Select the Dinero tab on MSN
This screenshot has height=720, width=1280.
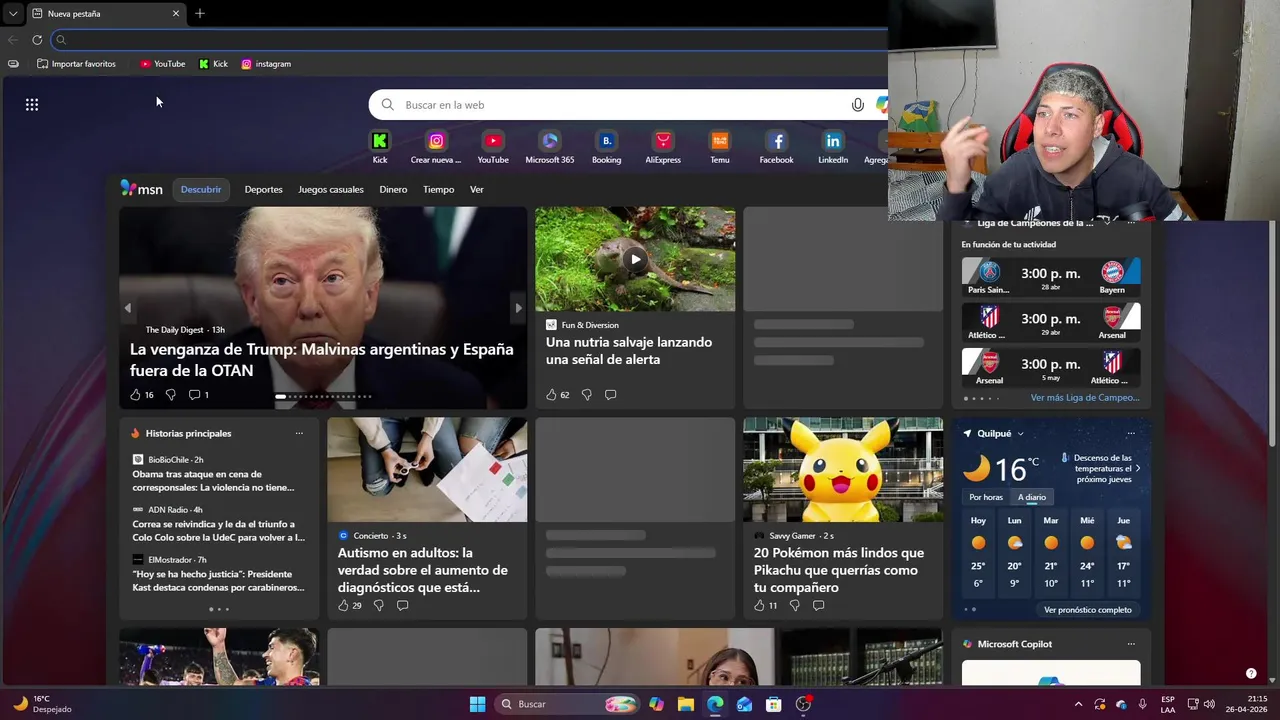click(393, 189)
